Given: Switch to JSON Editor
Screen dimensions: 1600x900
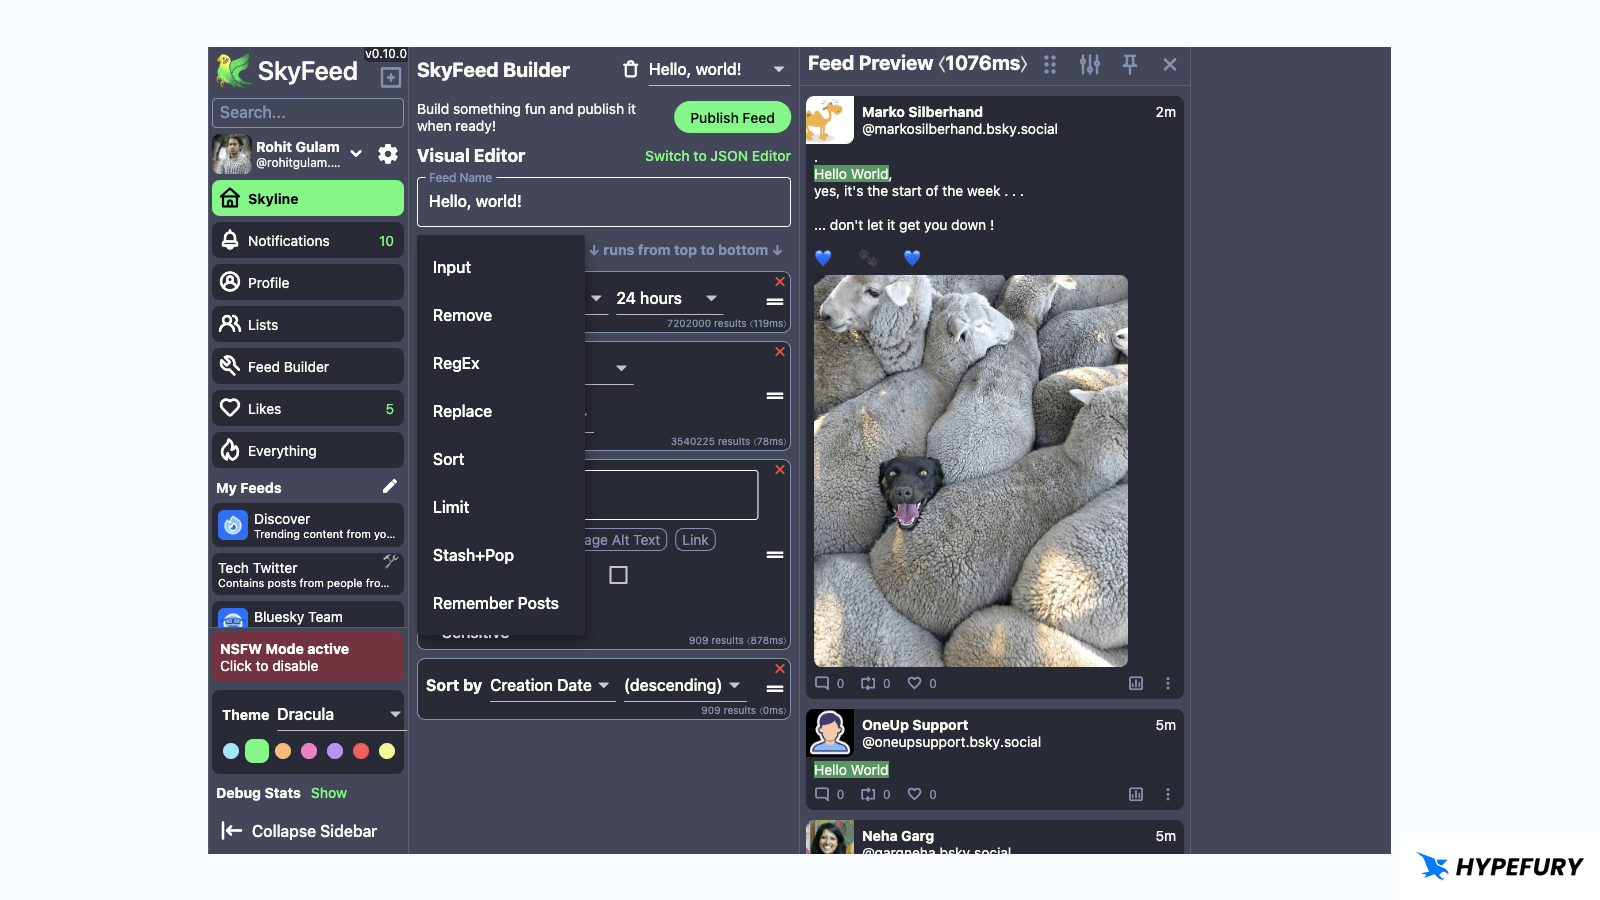Looking at the screenshot, I should (x=717, y=156).
